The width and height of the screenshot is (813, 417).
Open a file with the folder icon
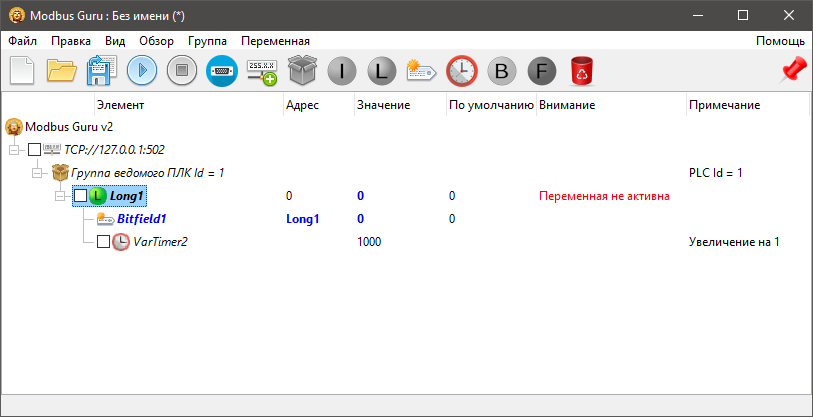[62, 71]
